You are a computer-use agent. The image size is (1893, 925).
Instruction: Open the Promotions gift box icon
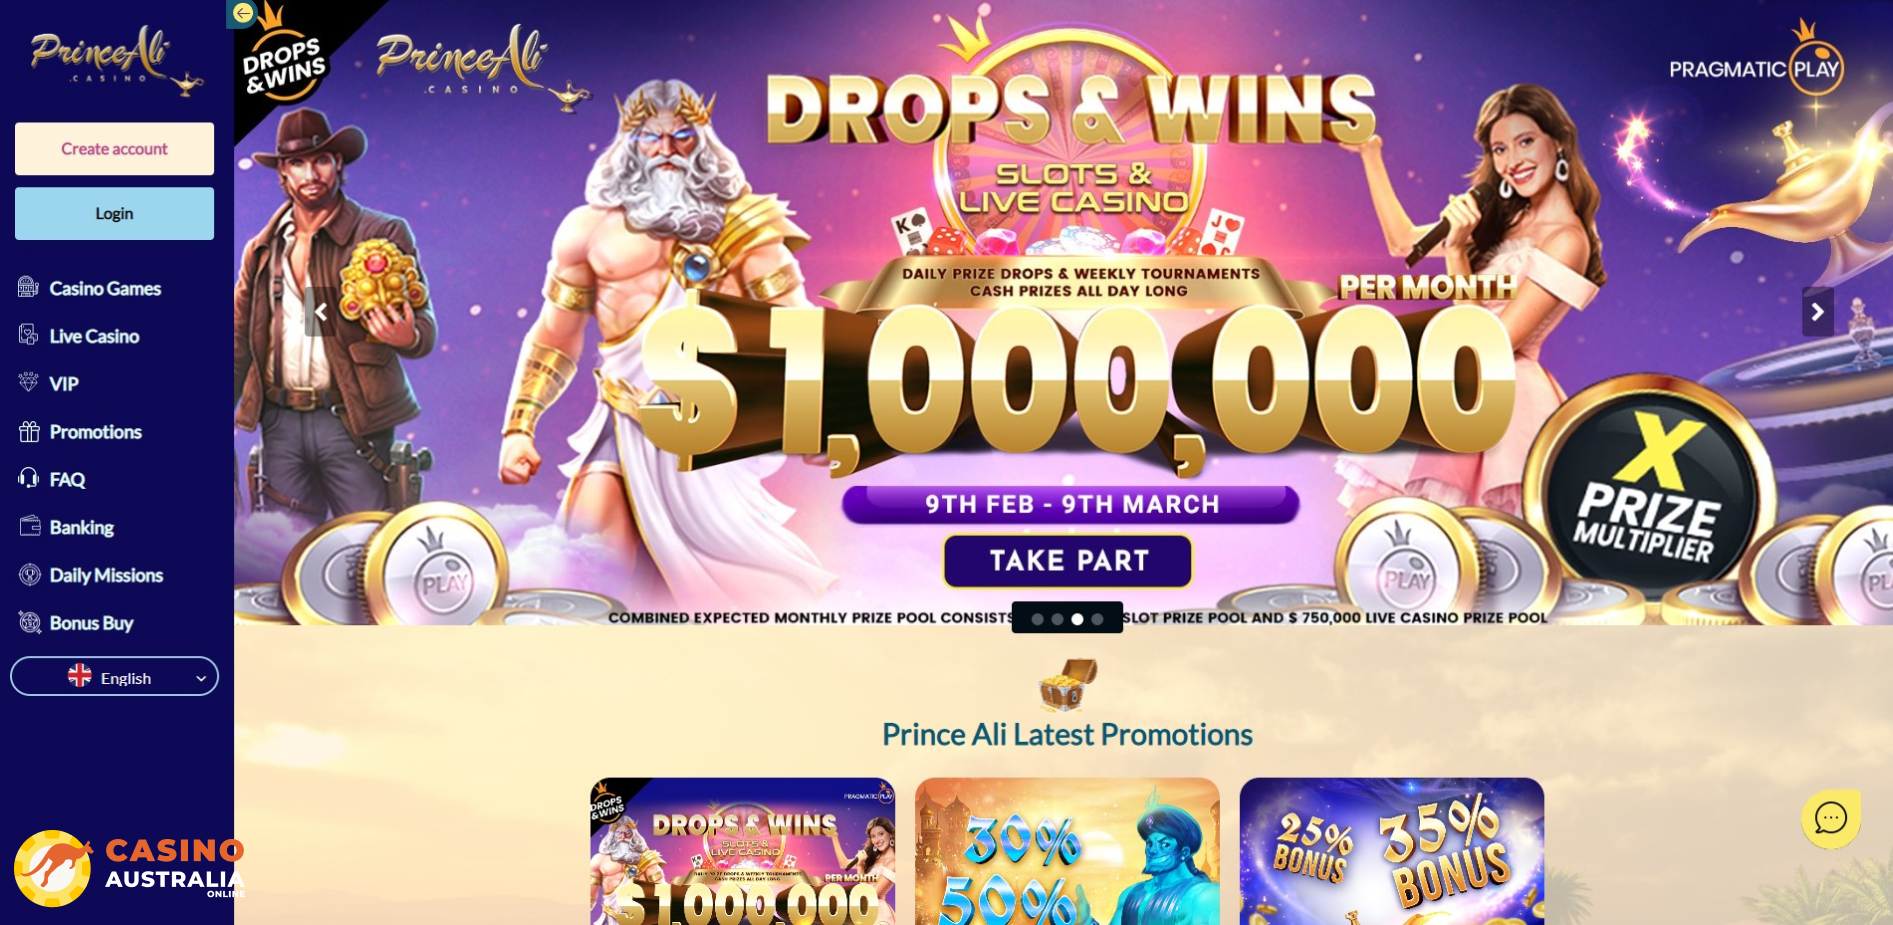(29, 431)
